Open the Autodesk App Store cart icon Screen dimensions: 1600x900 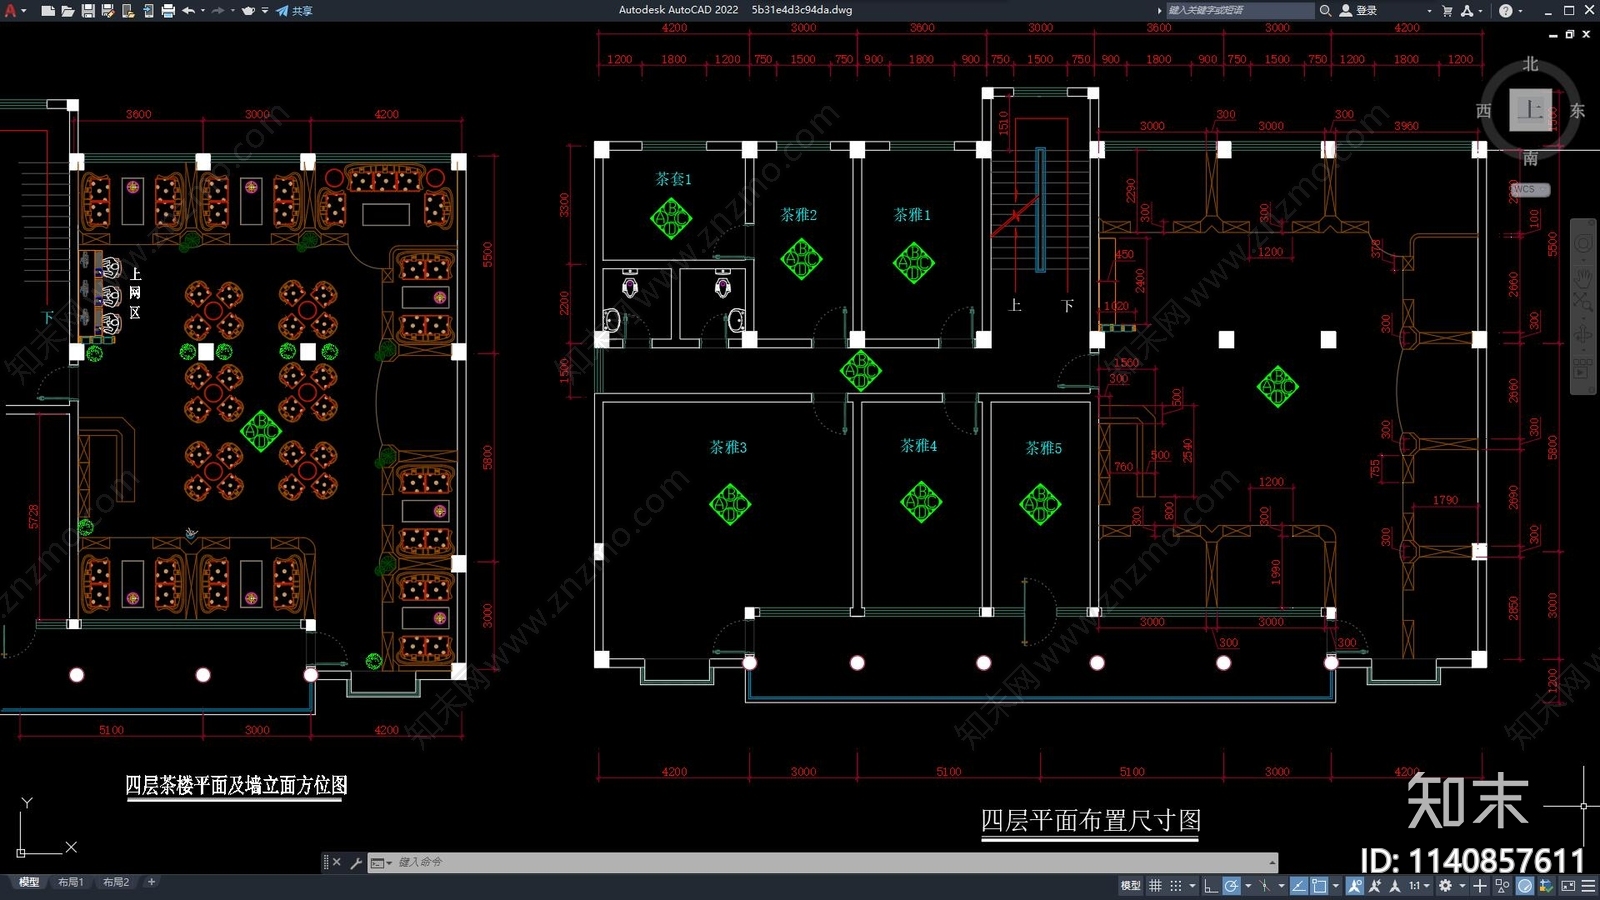[x=1447, y=10]
